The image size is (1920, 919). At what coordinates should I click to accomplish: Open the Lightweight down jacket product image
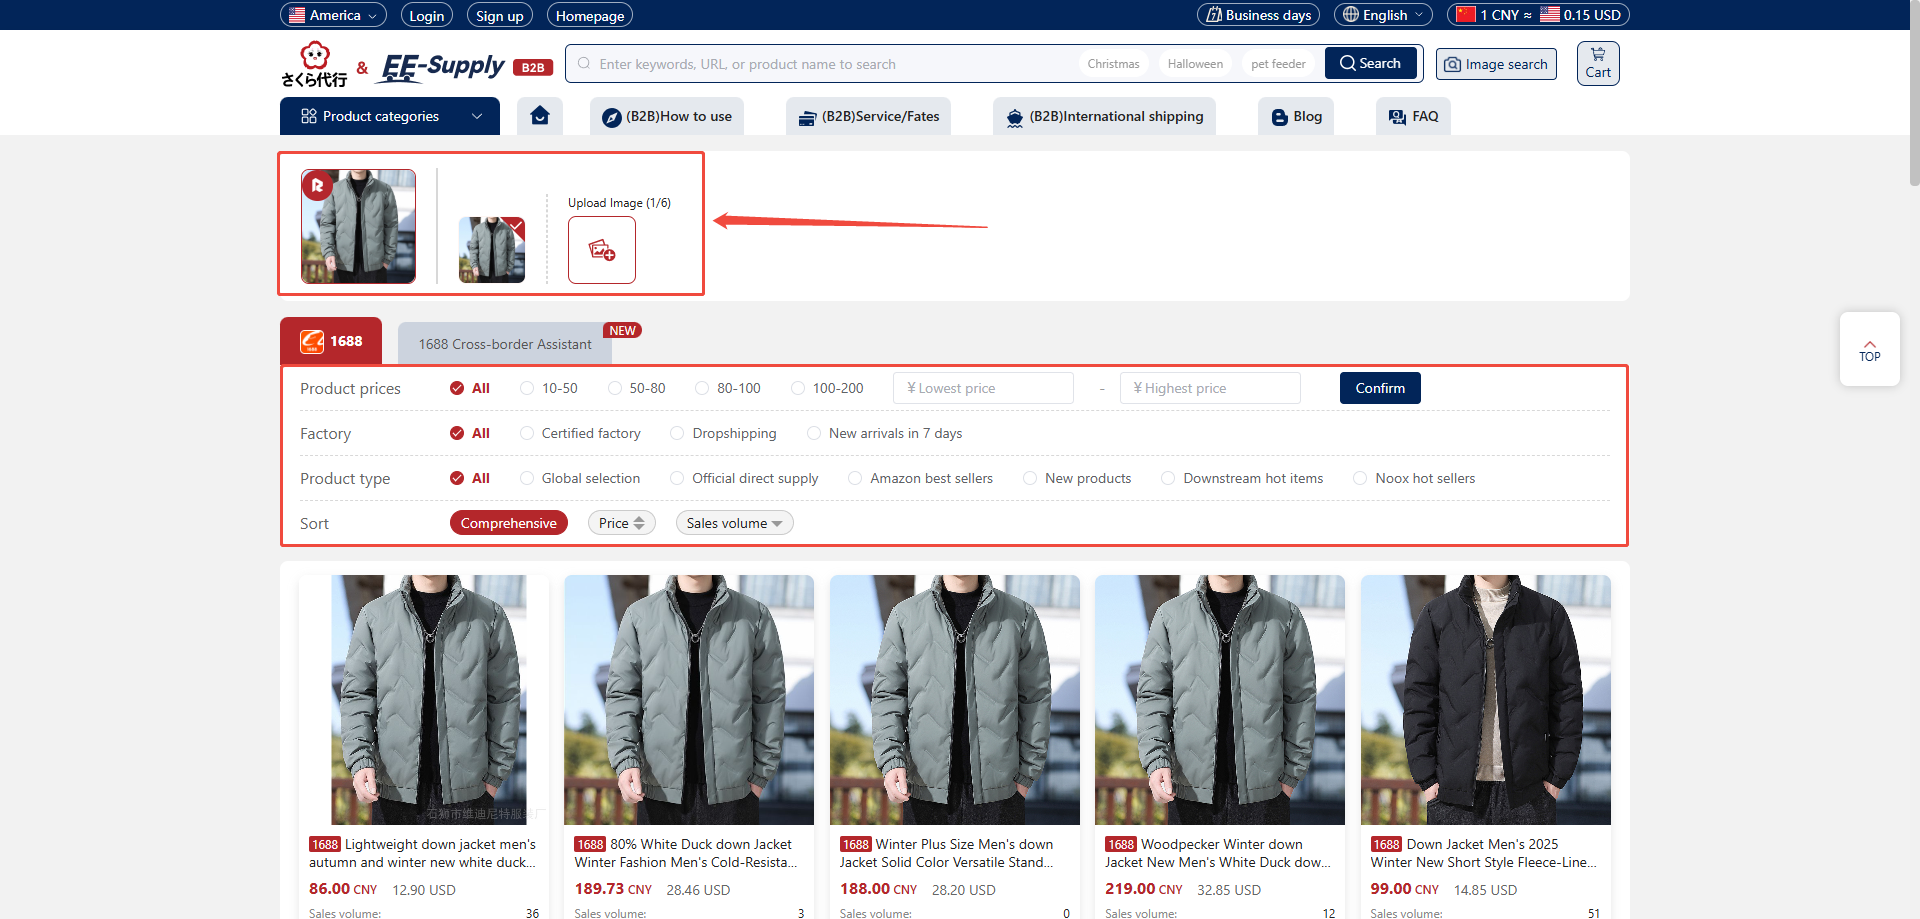[x=424, y=700]
